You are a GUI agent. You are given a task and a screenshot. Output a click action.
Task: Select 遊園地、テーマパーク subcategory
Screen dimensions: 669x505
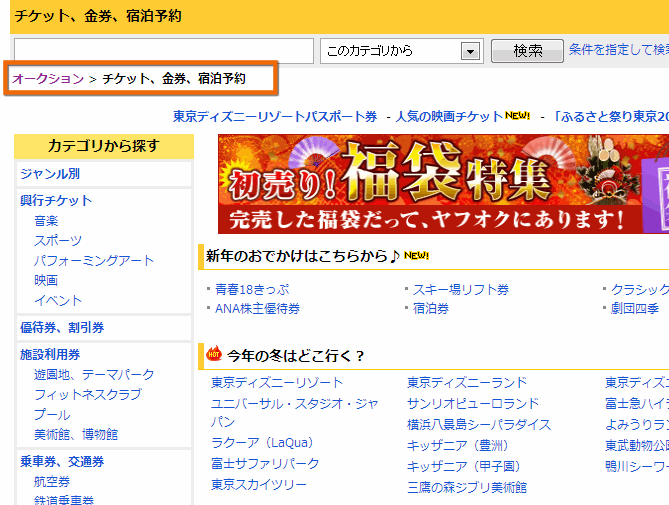pos(94,375)
